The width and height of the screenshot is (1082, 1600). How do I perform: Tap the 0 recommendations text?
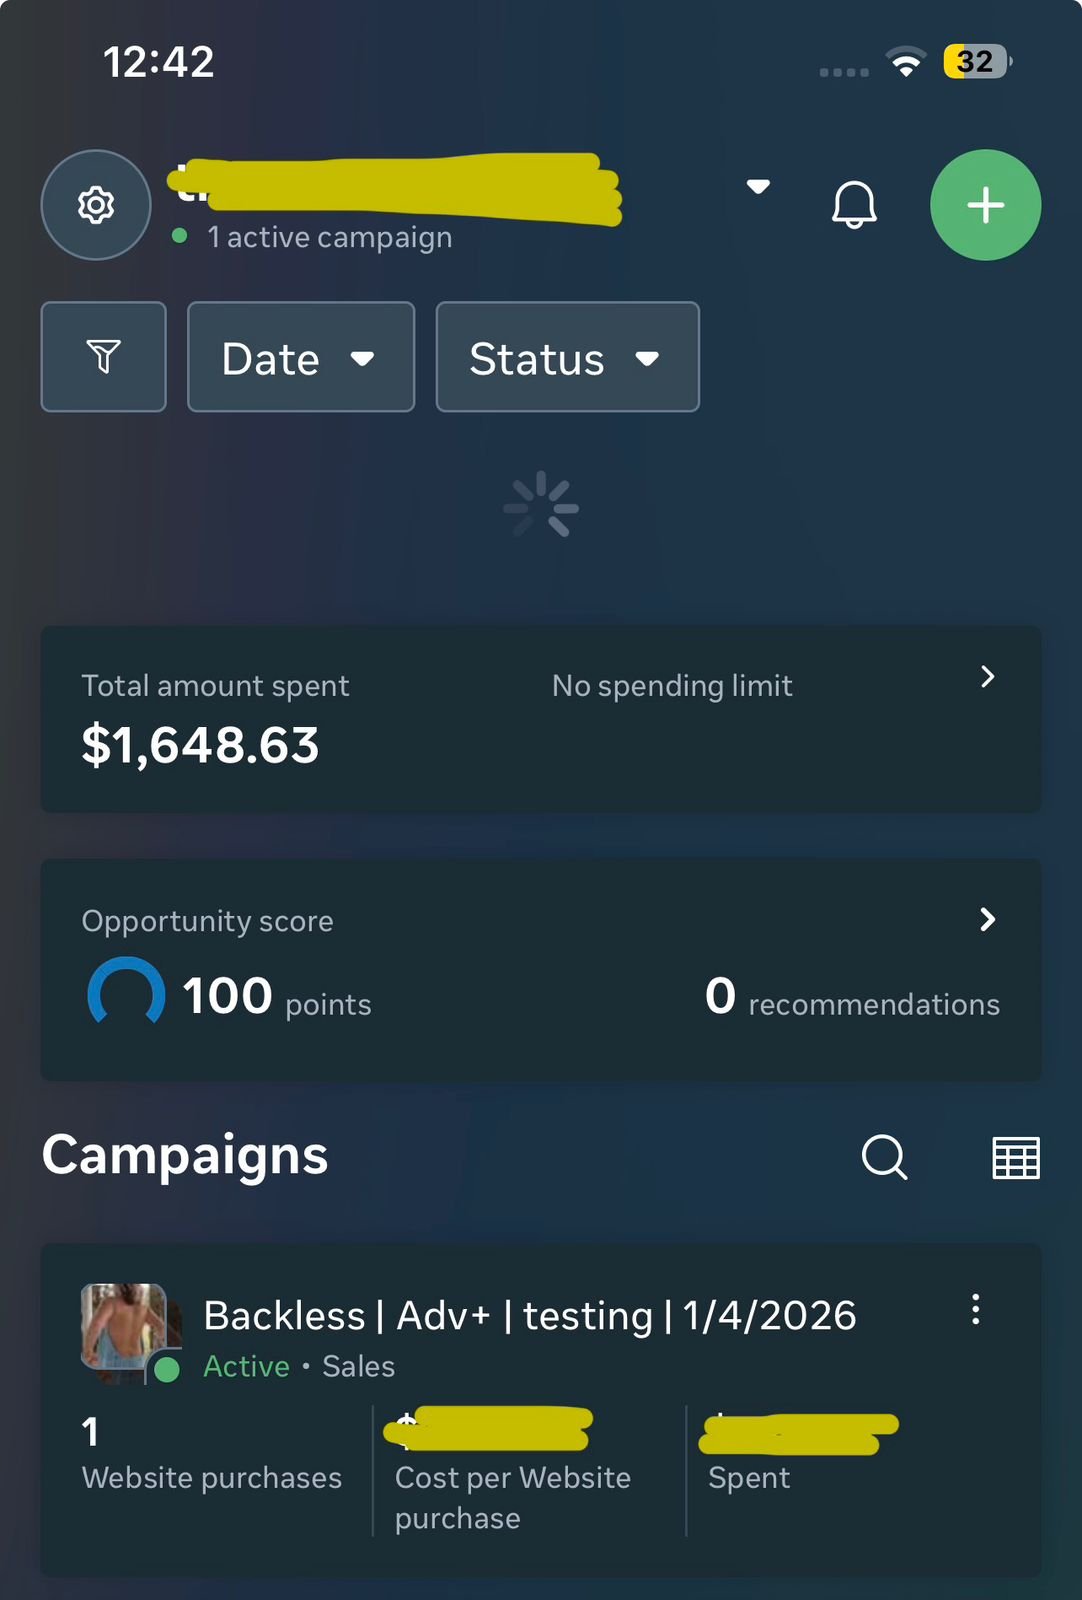click(x=852, y=998)
